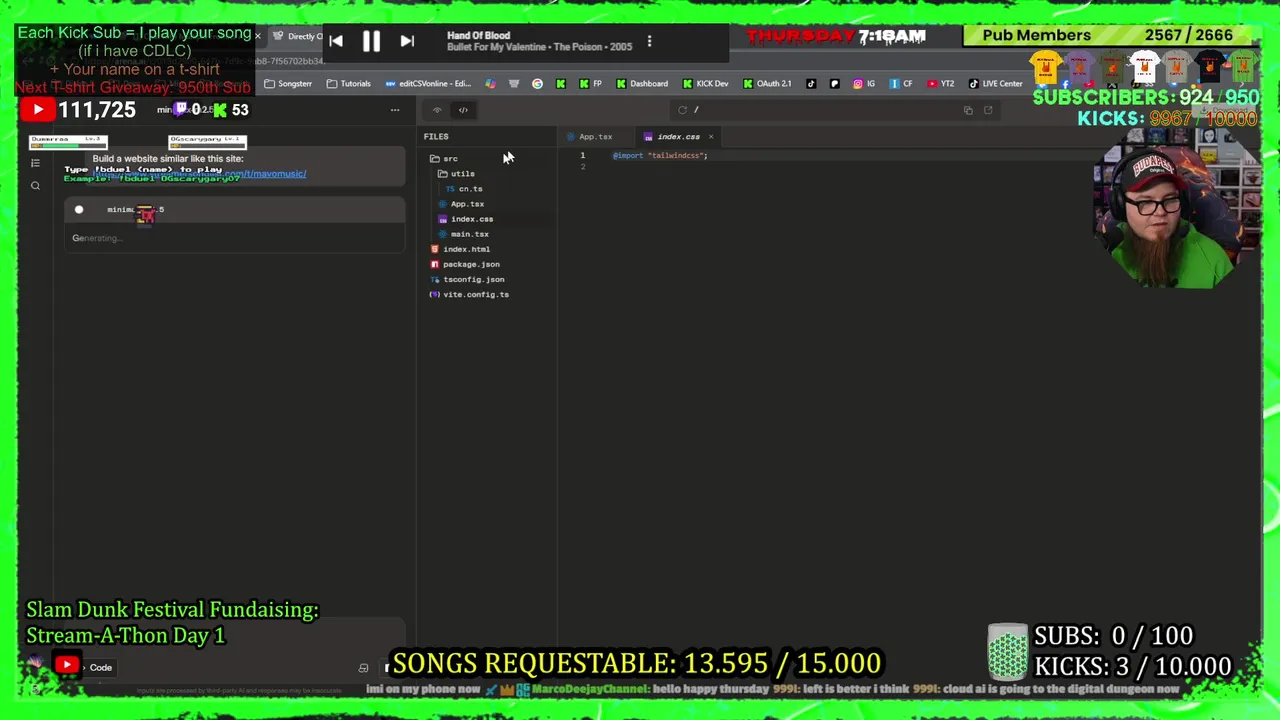The height and width of the screenshot is (720, 1280).
Task: Open the YT2 YouTube bookmark
Action: click(940, 84)
